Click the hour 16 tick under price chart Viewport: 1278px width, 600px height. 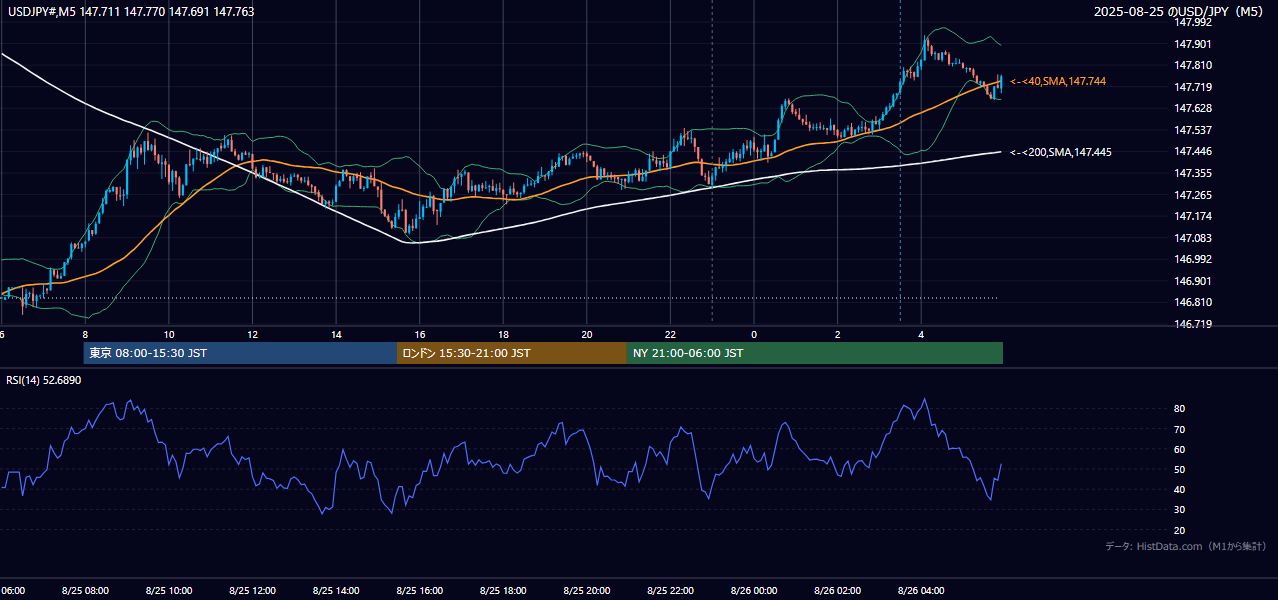tap(420, 335)
